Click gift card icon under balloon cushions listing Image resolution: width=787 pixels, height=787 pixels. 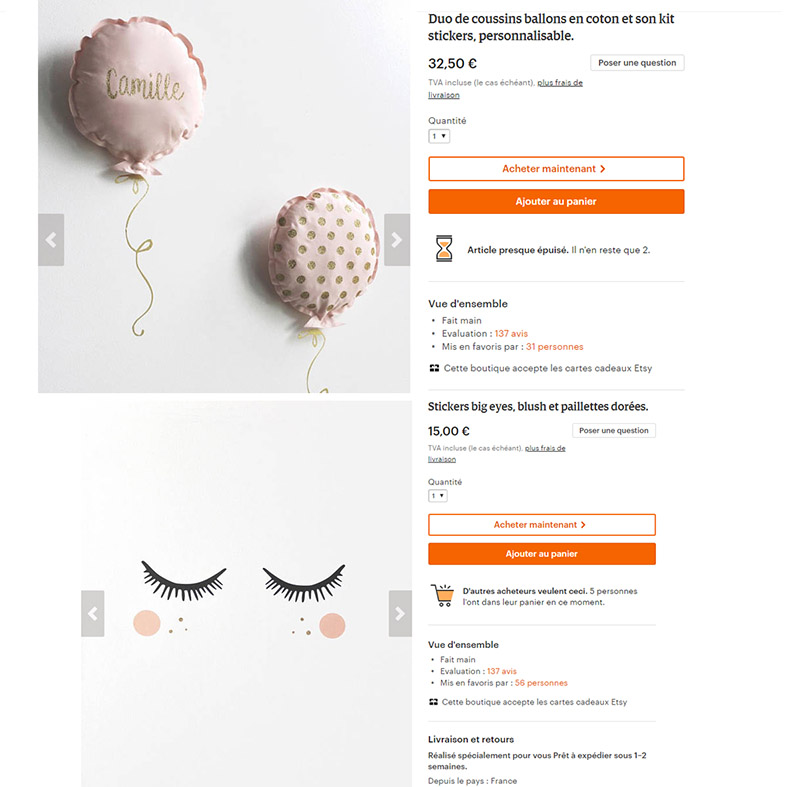click(434, 368)
